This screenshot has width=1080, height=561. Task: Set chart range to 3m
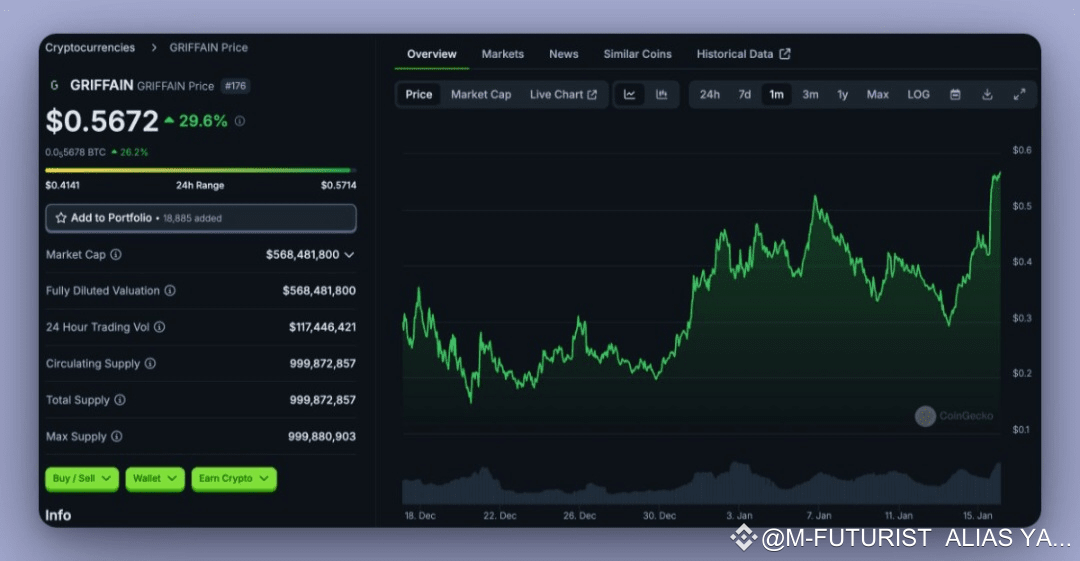(810, 94)
